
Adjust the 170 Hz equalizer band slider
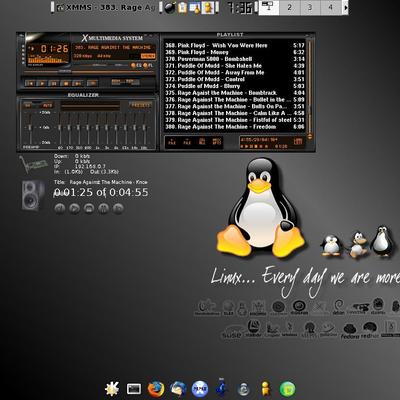(x=69, y=128)
